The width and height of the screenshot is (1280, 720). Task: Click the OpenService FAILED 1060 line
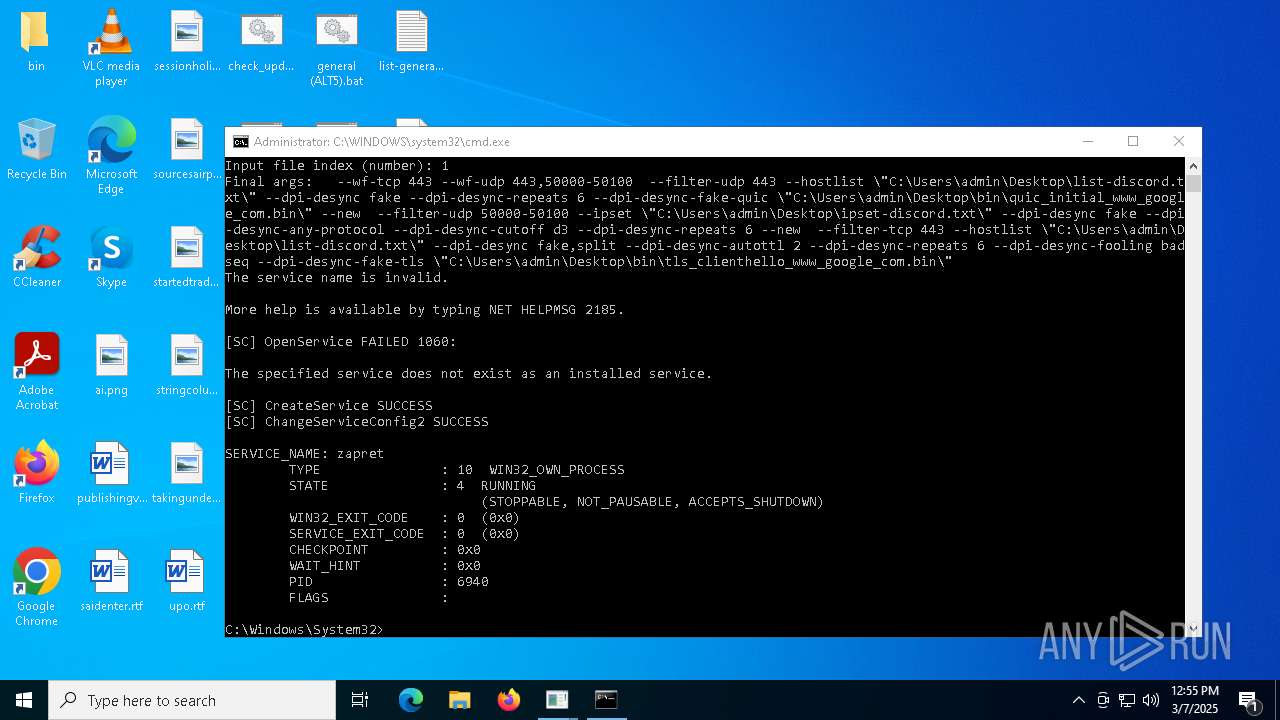(x=341, y=342)
